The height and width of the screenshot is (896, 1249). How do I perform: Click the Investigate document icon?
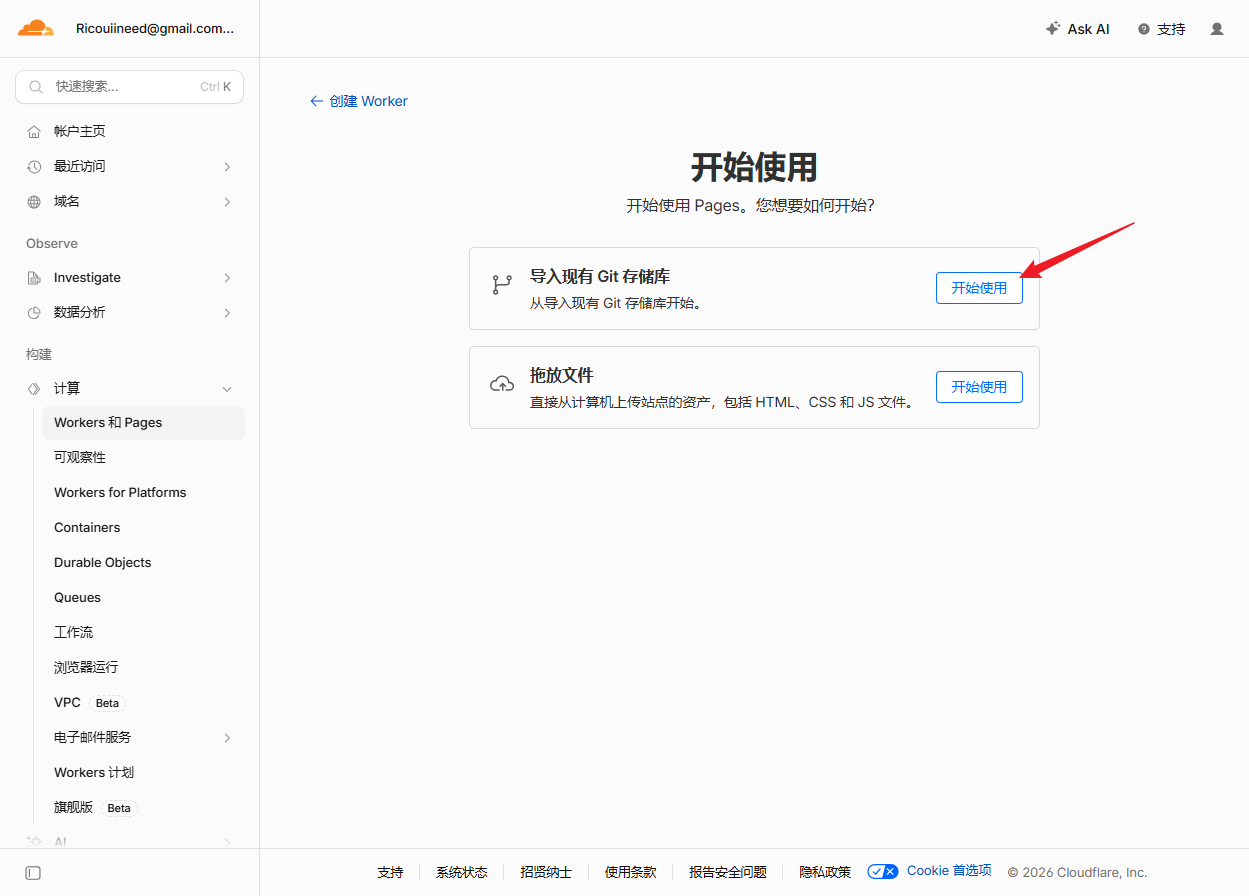pyautogui.click(x=34, y=277)
